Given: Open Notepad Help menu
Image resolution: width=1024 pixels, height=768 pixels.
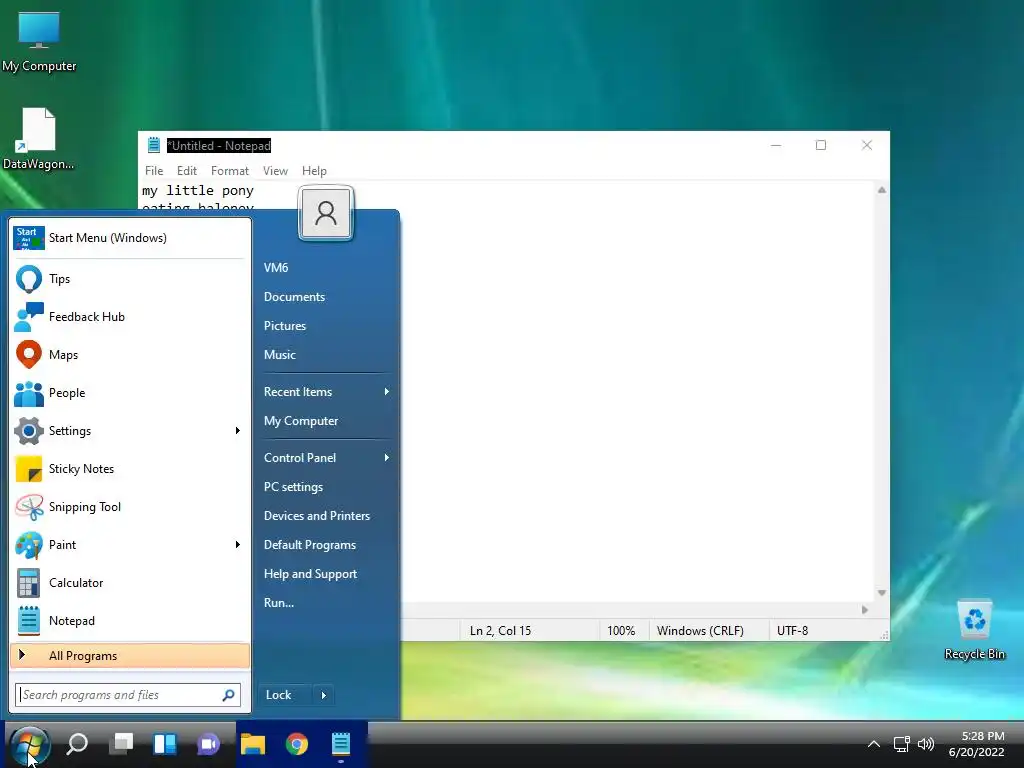Looking at the screenshot, I should coord(314,170).
